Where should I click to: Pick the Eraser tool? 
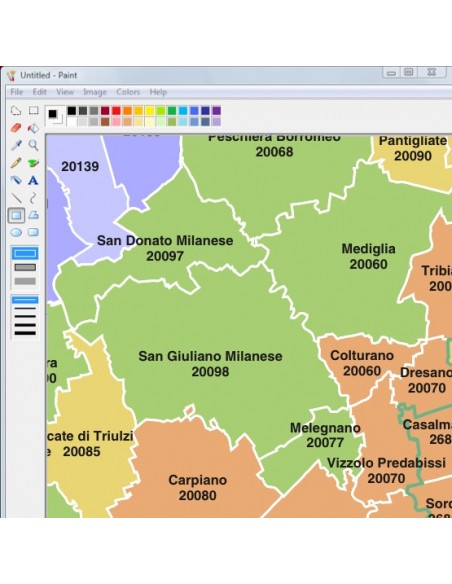coord(16,128)
